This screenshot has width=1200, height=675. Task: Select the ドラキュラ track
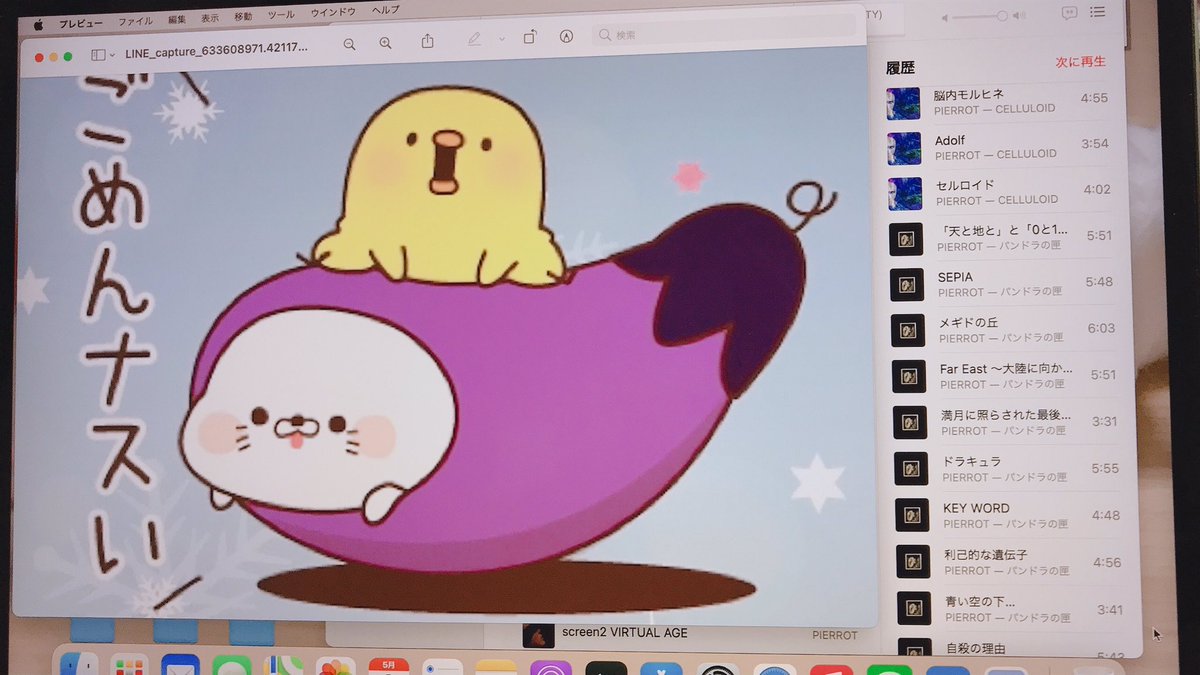[1007, 469]
